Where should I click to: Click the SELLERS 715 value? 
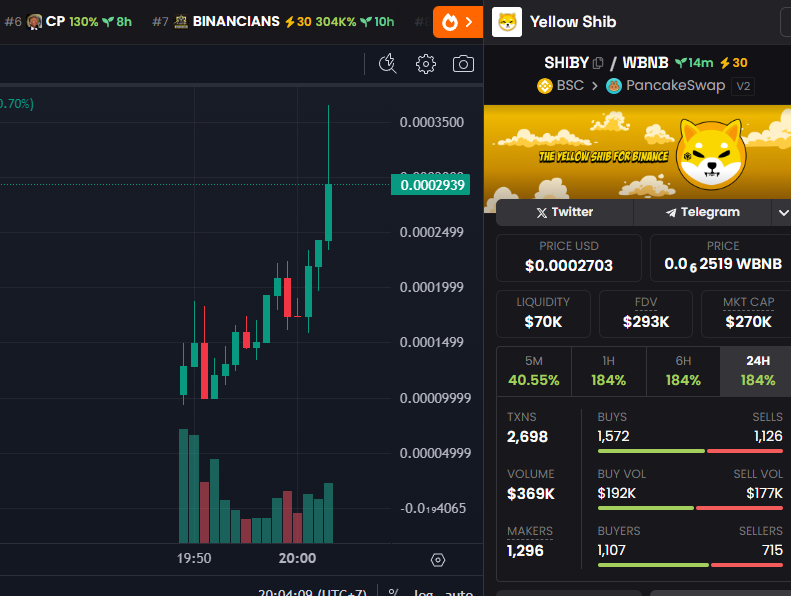772,550
